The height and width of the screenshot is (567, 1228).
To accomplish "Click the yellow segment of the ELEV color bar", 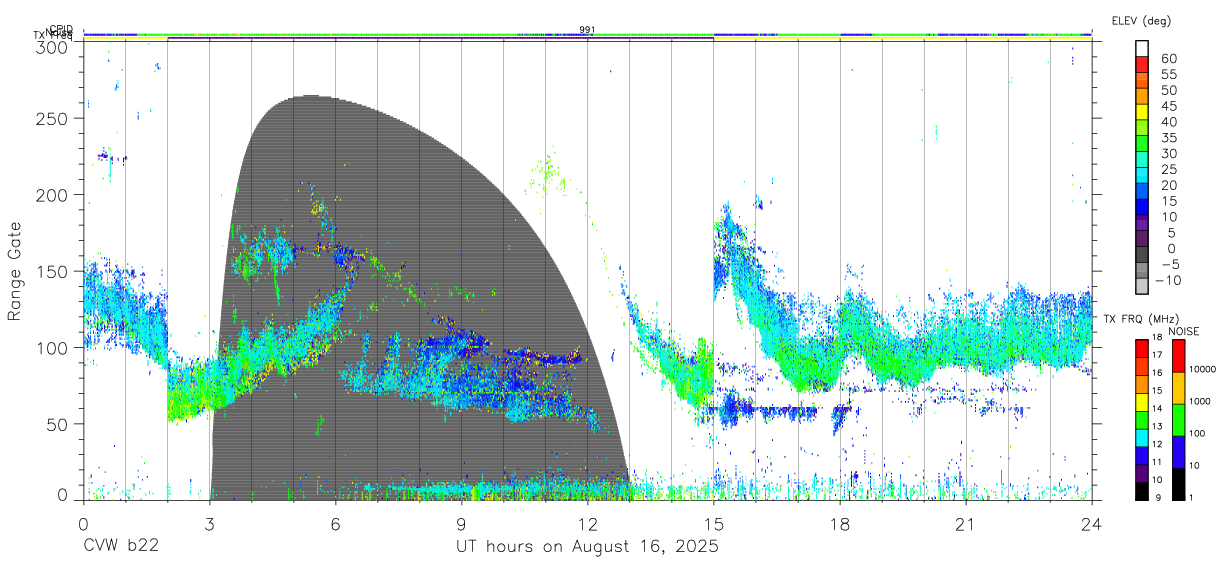I will (1143, 112).
